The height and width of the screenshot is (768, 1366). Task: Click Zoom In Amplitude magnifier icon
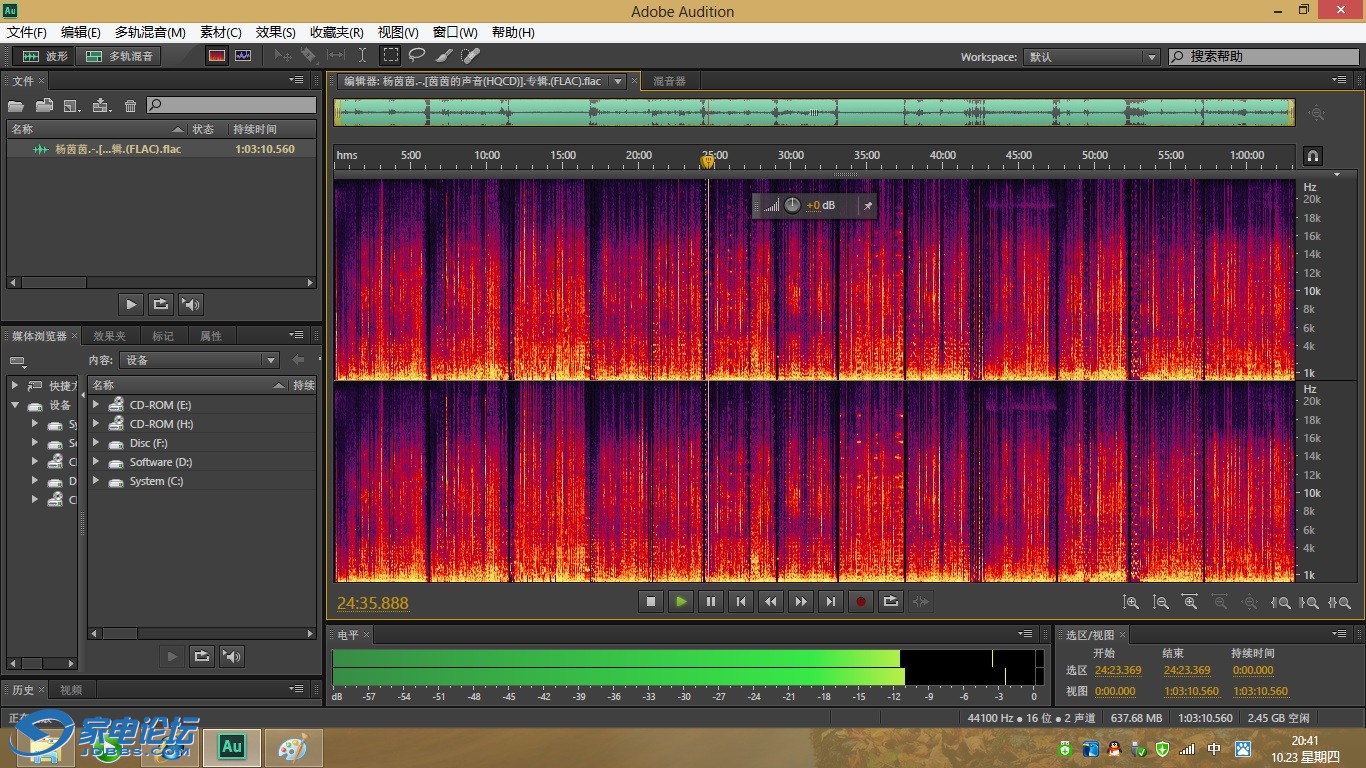[1130, 602]
